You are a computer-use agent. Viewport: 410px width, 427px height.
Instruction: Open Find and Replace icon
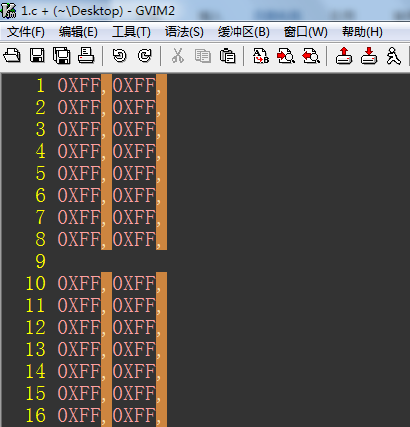(x=261, y=55)
